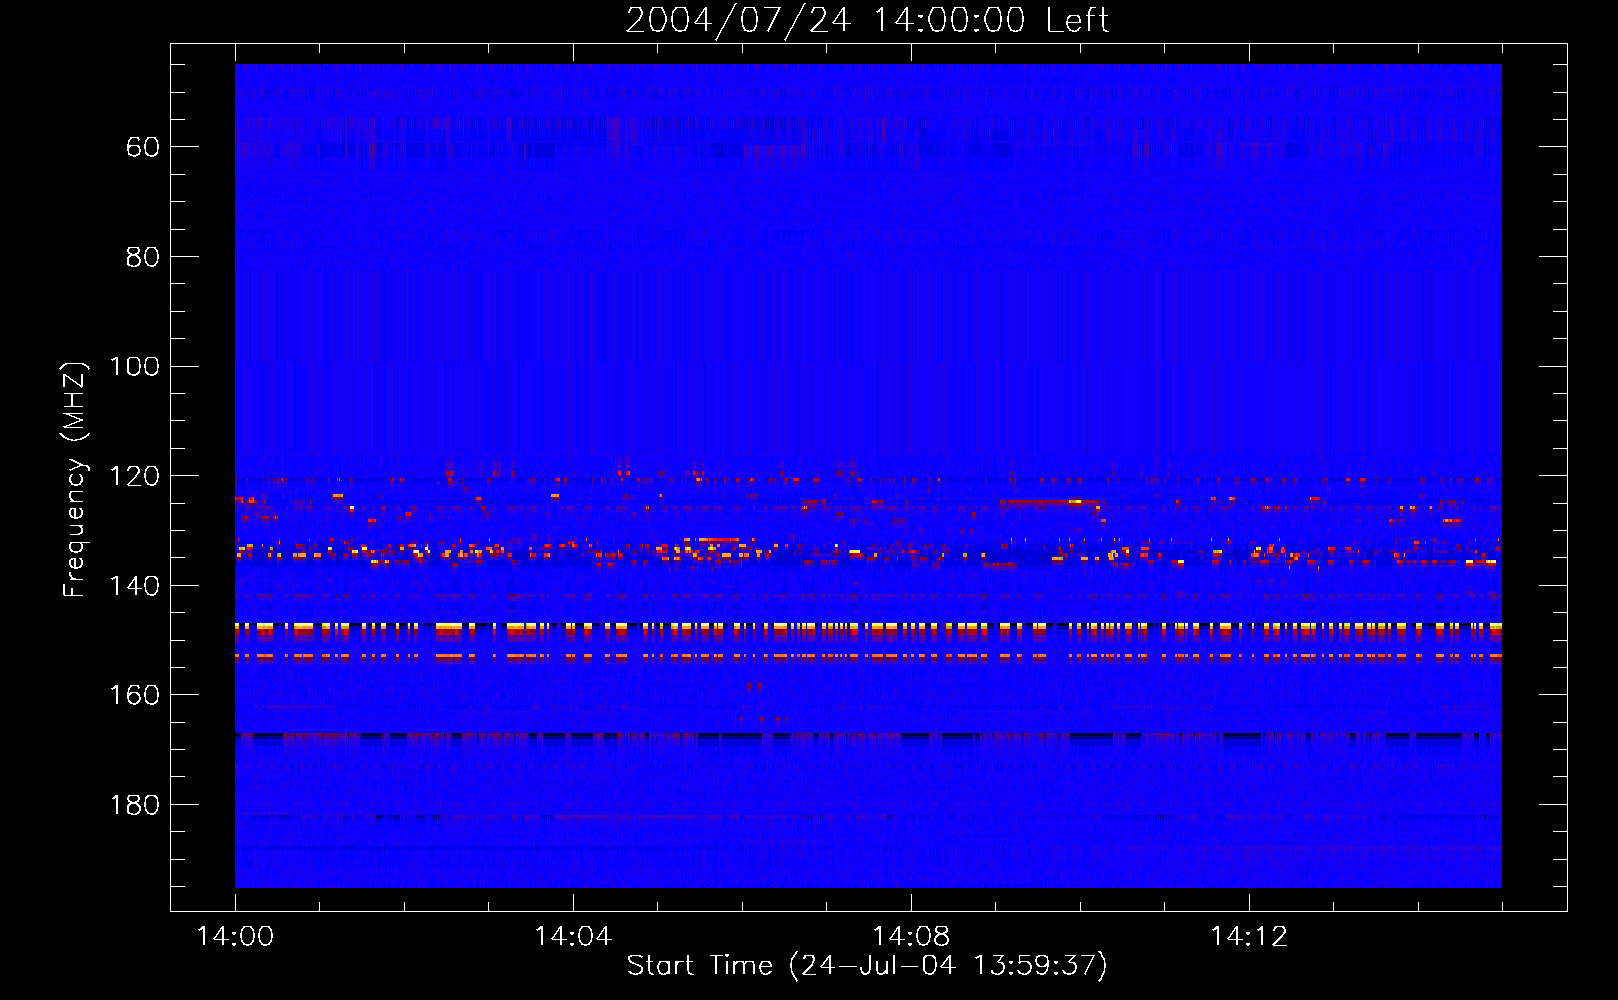Click the bright yellow emission band near 147 MHz
The width and height of the screenshot is (1618, 1000).
point(868,629)
